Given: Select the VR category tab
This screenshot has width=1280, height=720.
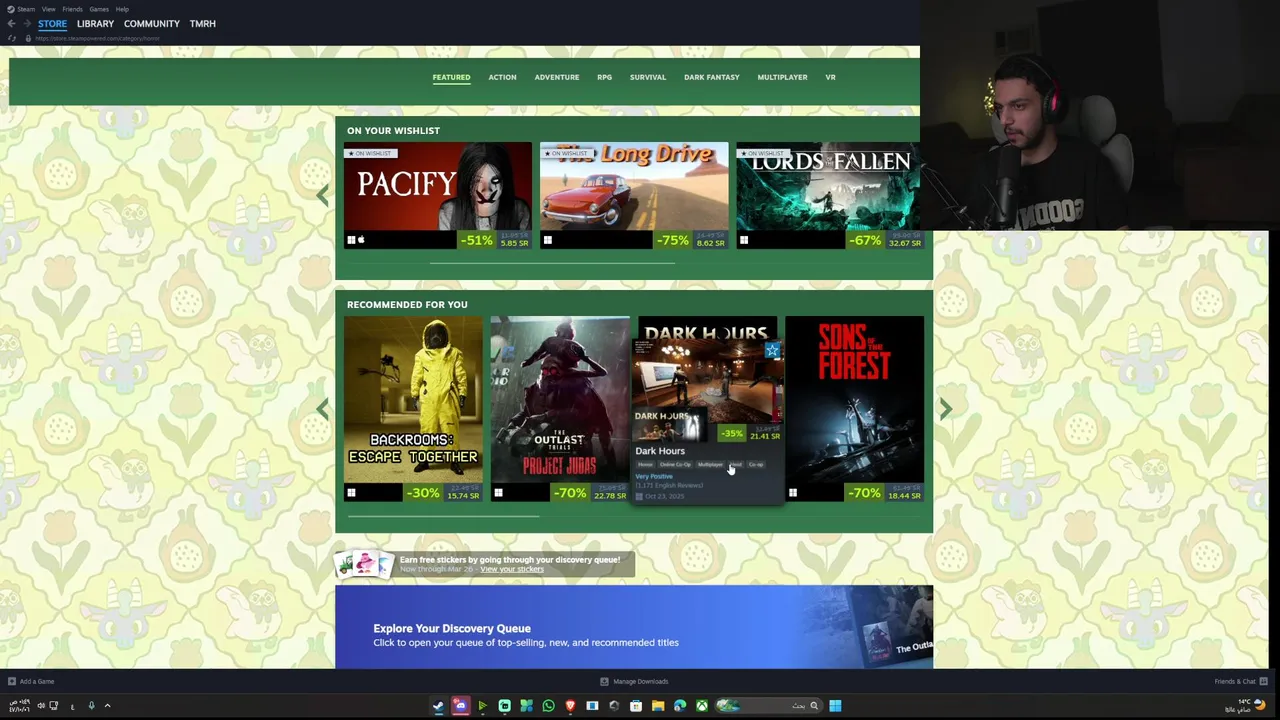Looking at the screenshot, I should (x=830, y=77).
